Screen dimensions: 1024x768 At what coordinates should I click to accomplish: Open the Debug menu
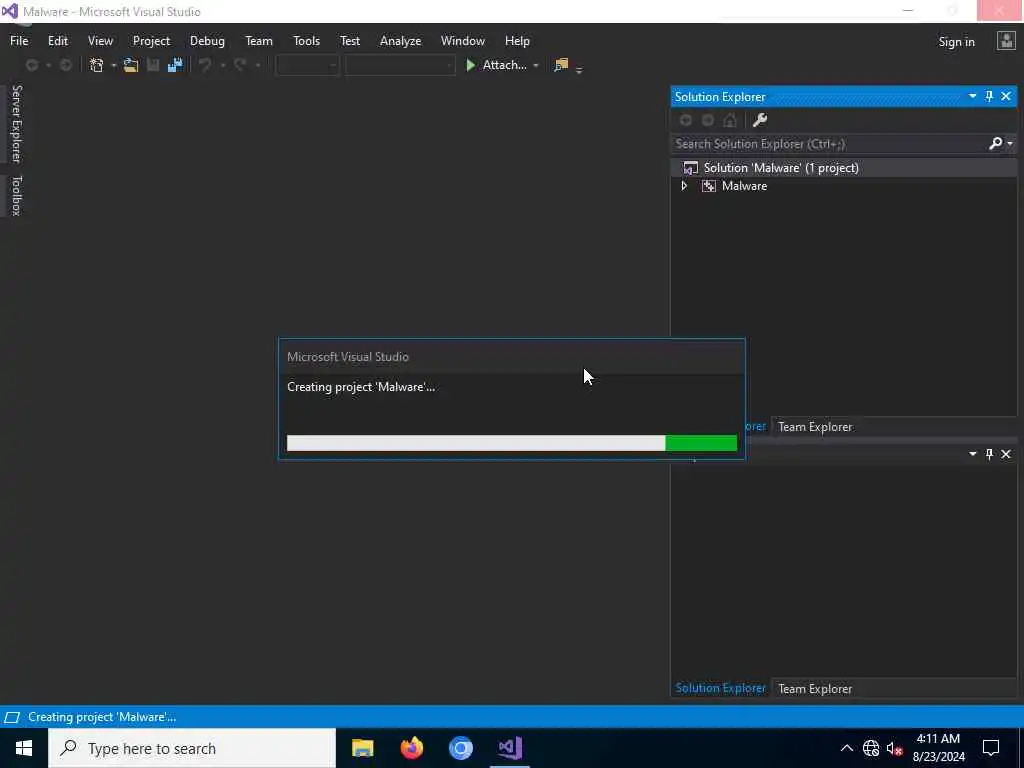(207, 40)
